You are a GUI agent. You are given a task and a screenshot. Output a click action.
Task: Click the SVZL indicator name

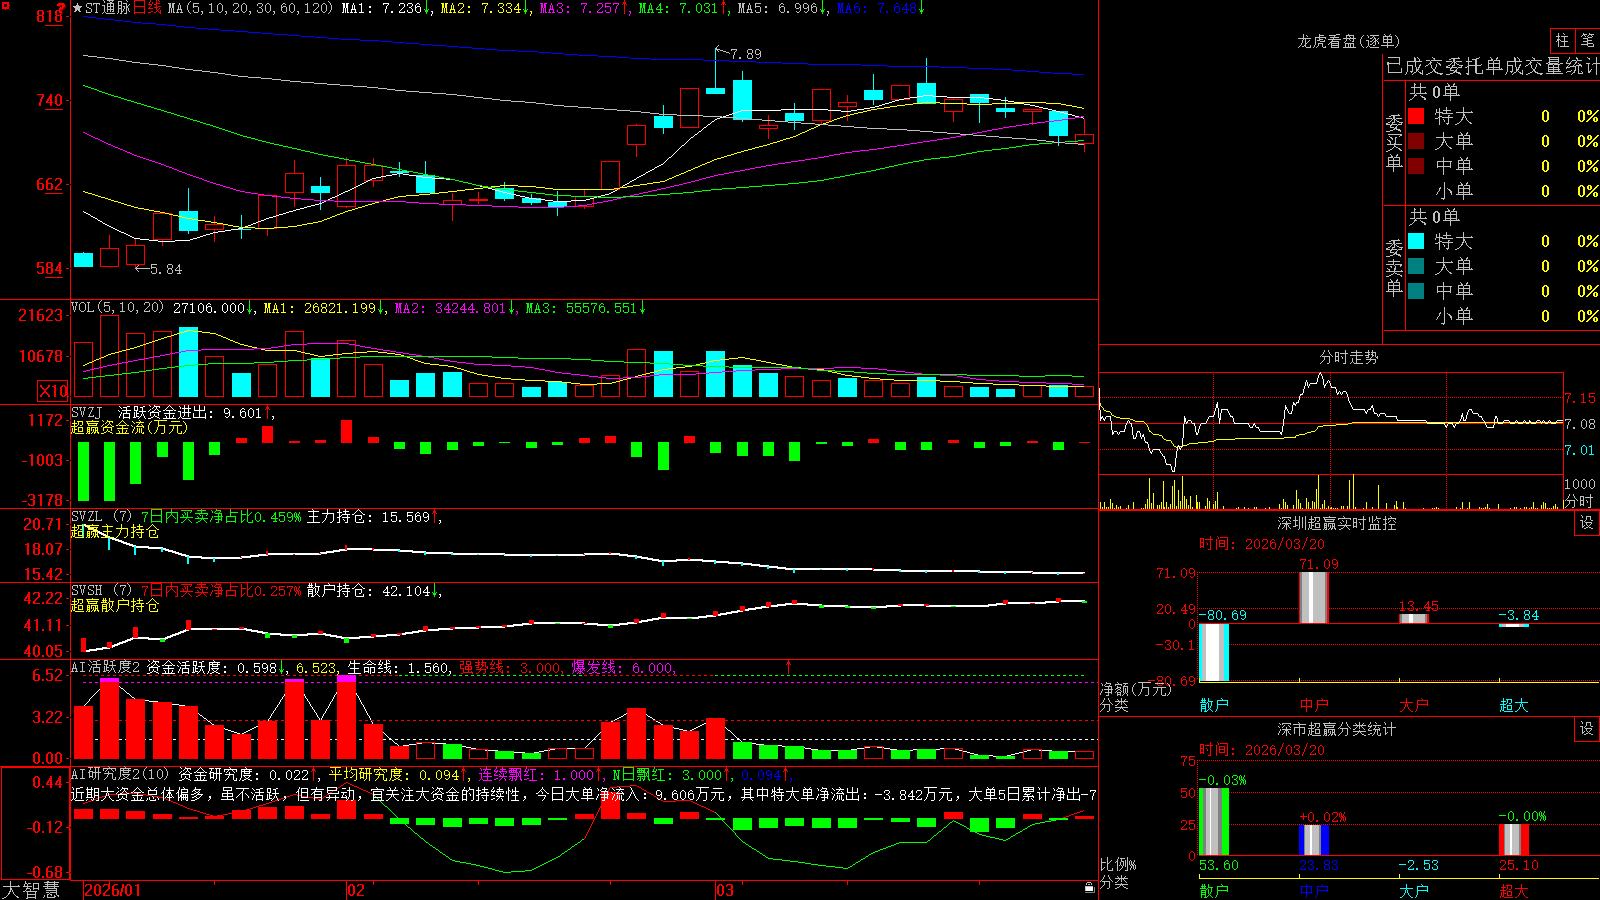point(87,517)
